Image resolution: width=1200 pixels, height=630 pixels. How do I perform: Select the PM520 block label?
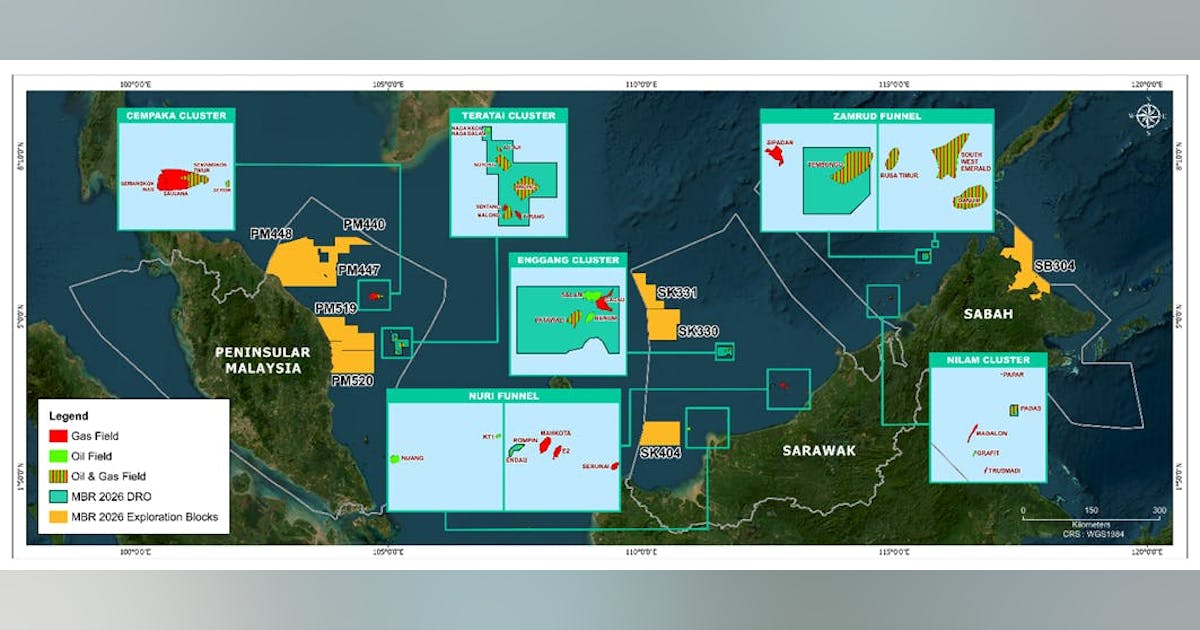coord(351,381)
